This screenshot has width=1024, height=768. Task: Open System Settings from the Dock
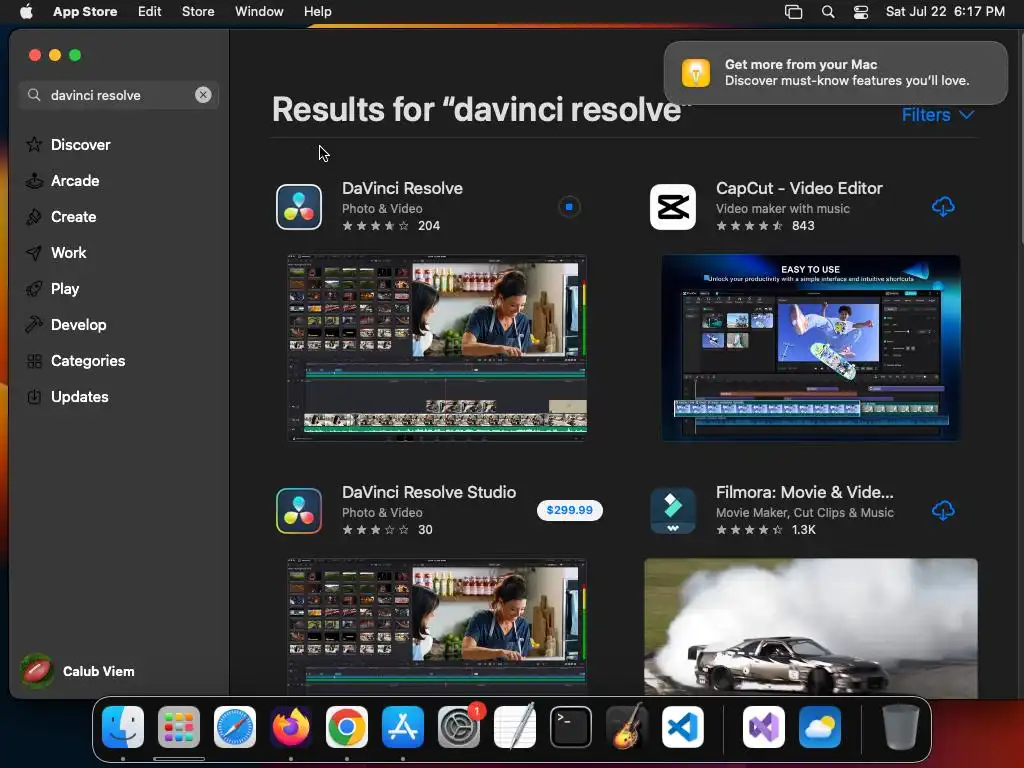coord(459,727)
